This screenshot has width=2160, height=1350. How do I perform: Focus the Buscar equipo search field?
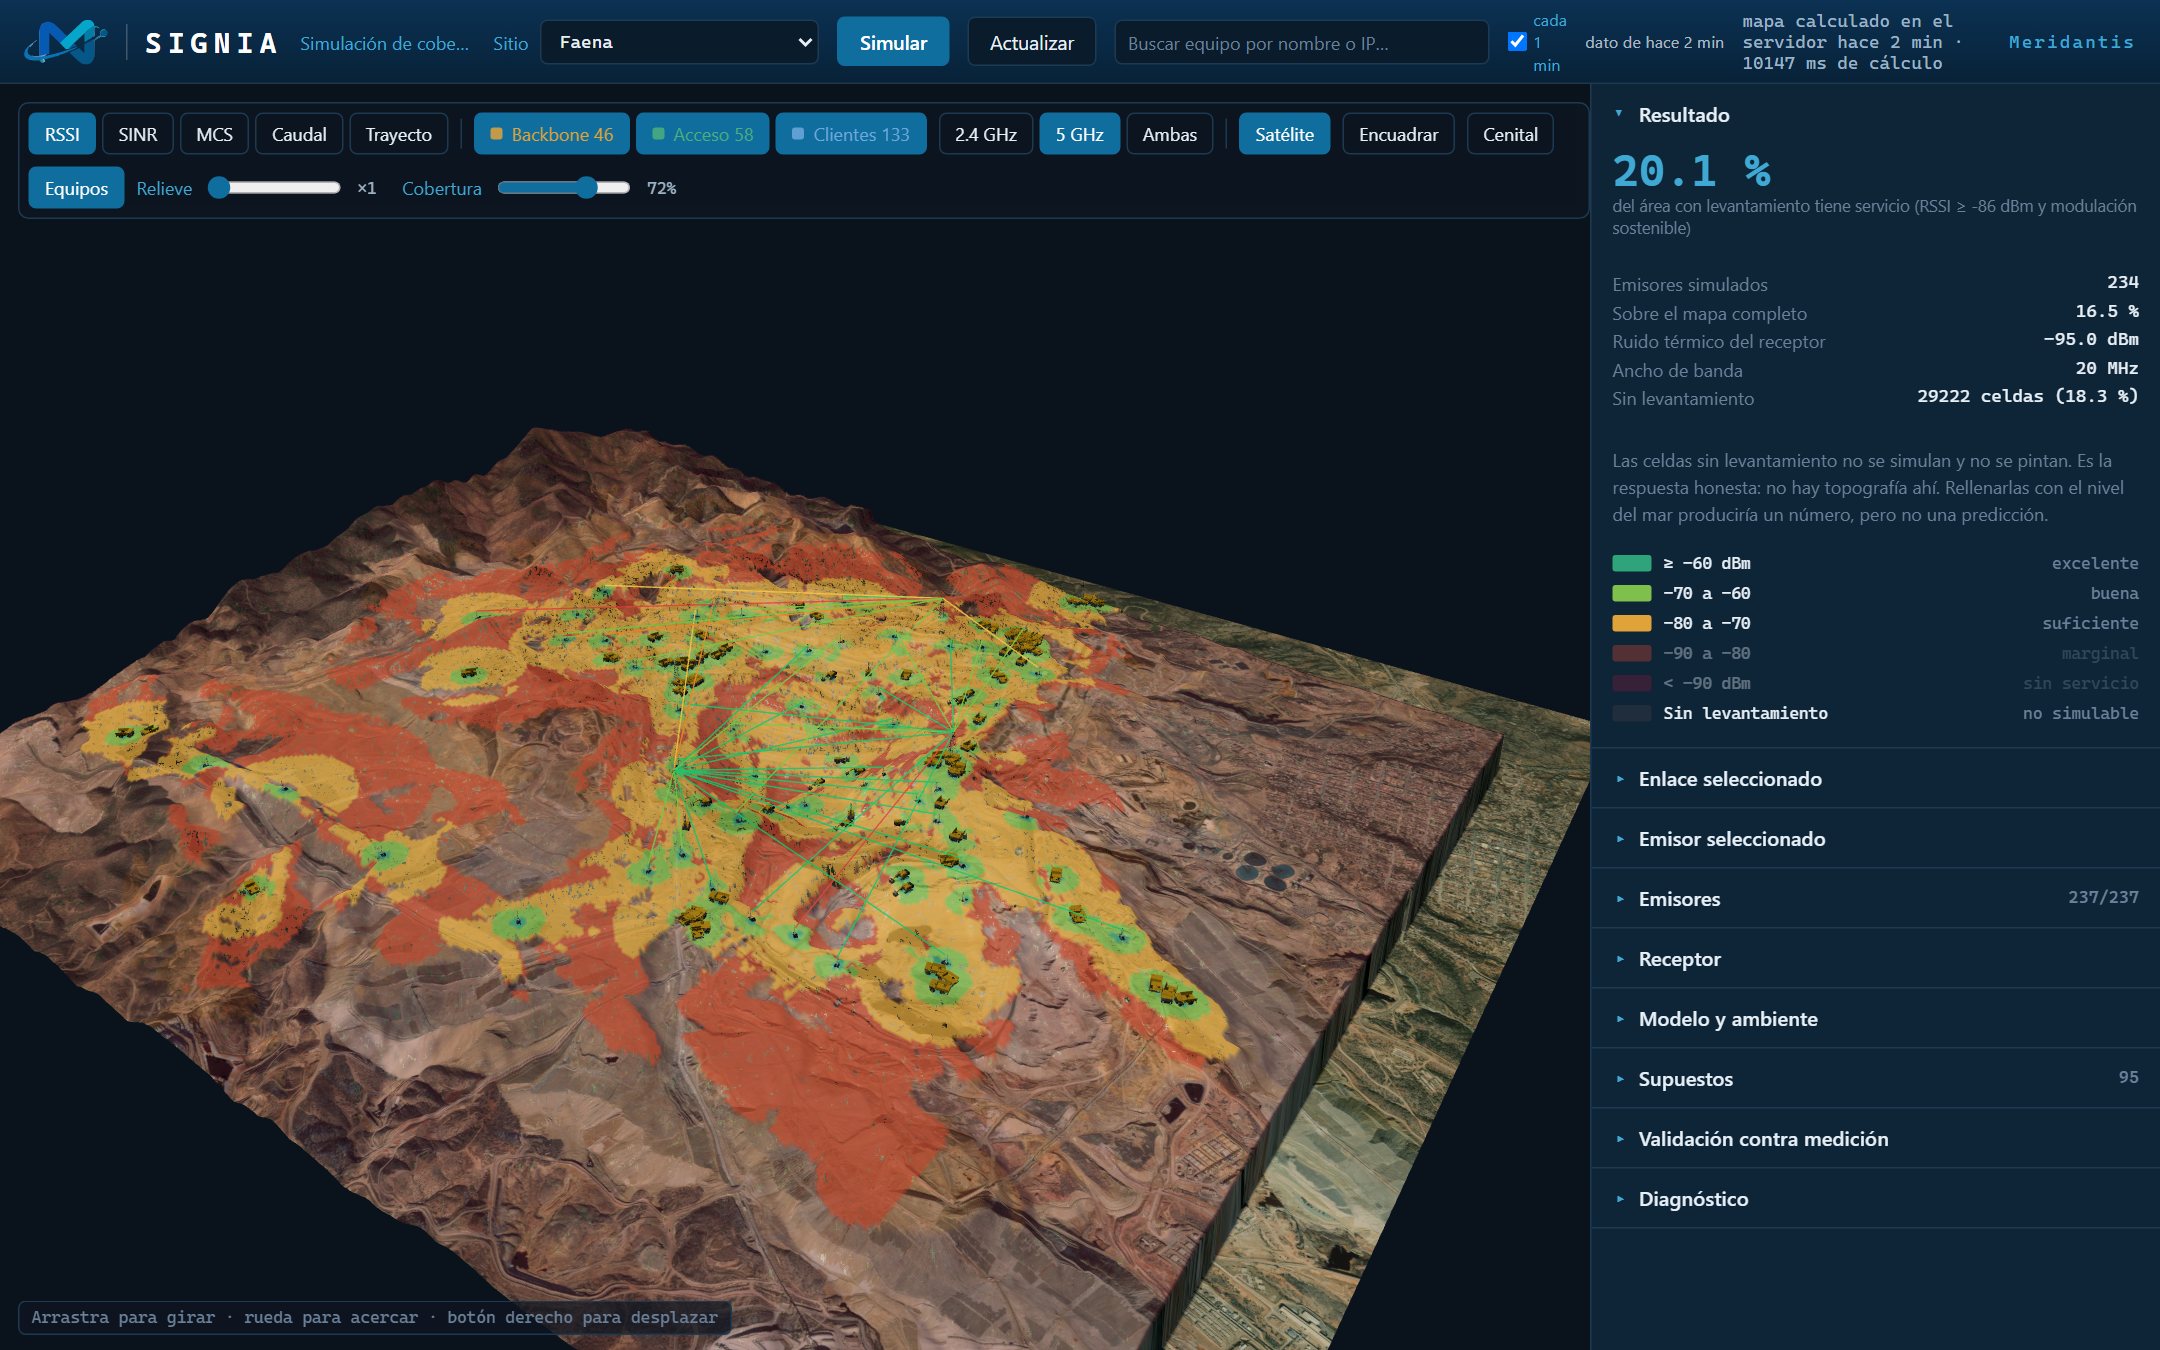coord(1301,43)
